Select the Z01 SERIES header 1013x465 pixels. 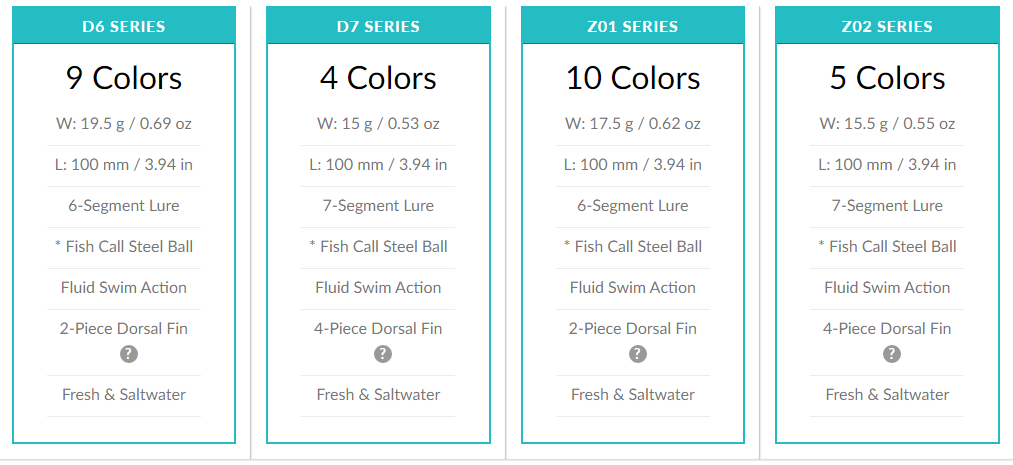click(633, 27)
